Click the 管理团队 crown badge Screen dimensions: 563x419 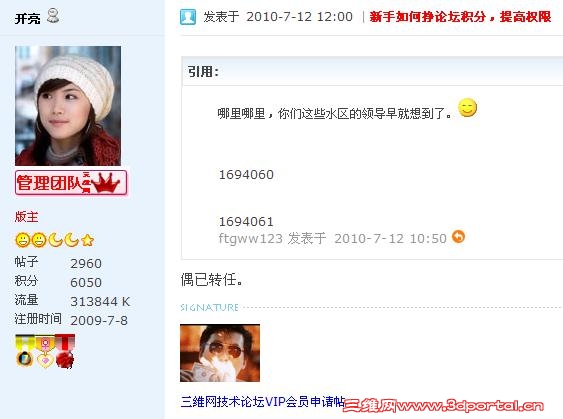71,183
